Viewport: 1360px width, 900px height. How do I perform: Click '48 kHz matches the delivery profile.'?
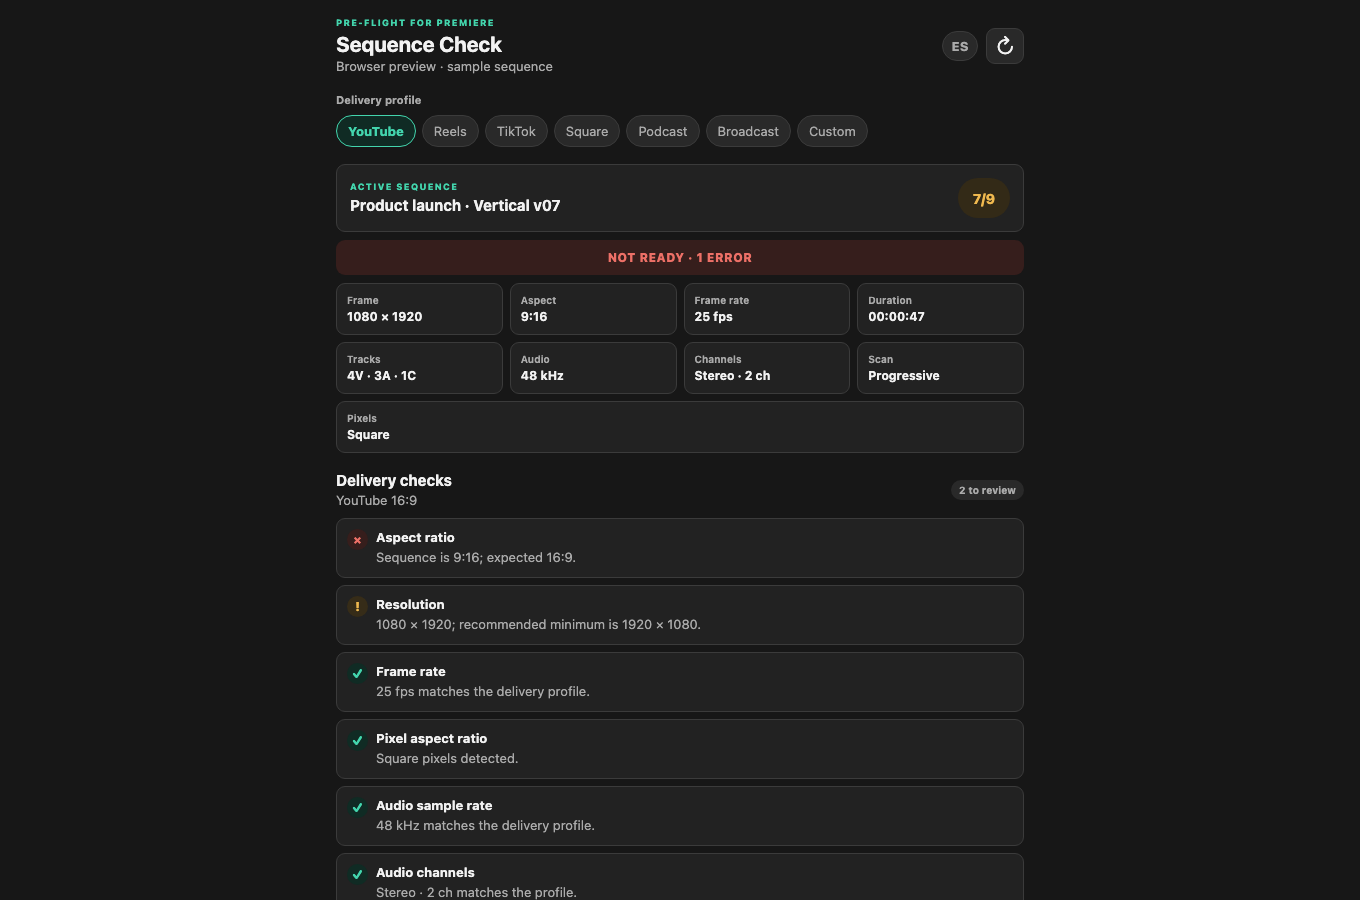click(x=485, y=825)
